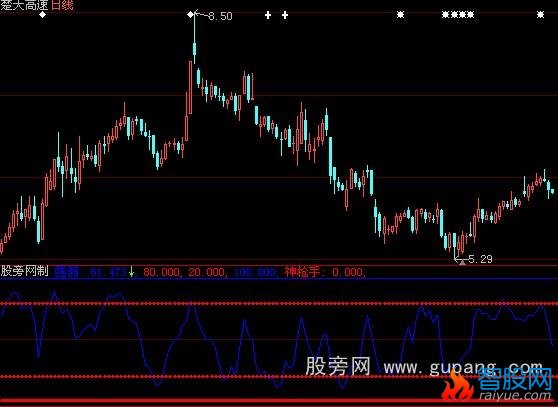The height and width of the screenshot is (407, 558).
Task: Click the 61.473 indicator value
Action: point(108,272)
